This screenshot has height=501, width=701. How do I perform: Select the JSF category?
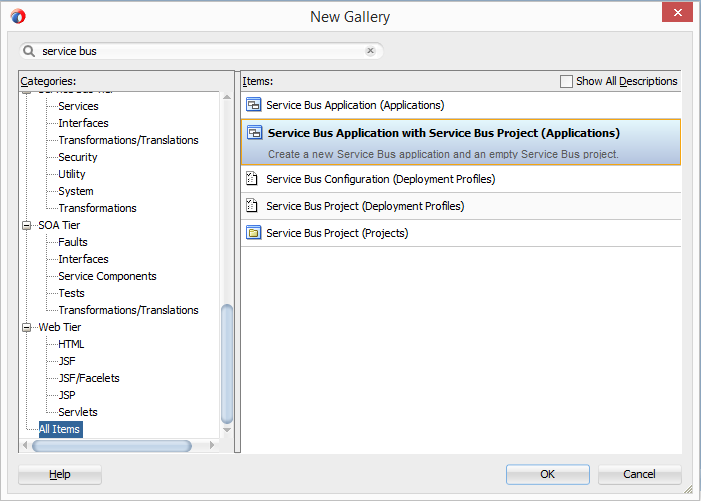coord(67,361)
